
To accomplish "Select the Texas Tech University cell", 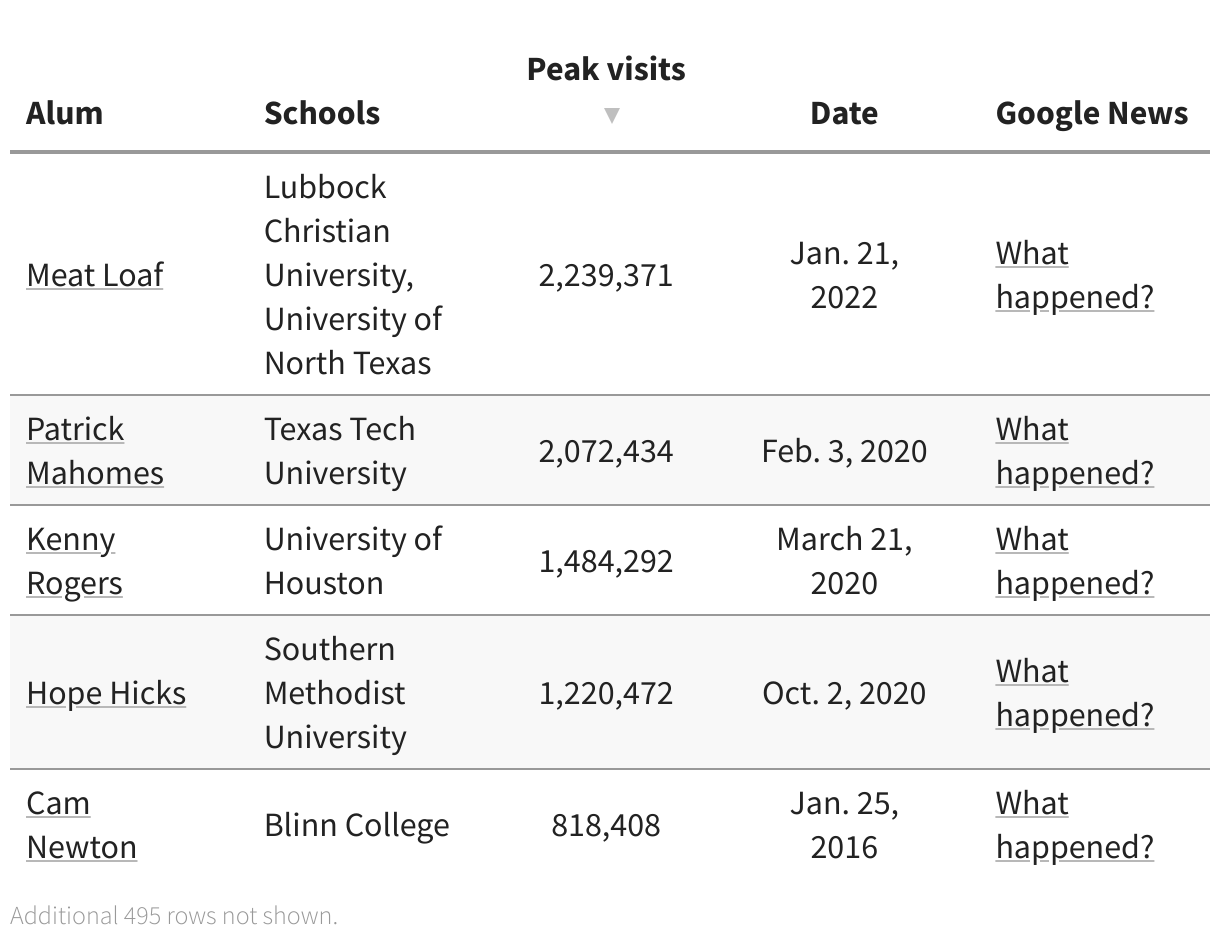I will pyautogui.click(x=339, y=451).
